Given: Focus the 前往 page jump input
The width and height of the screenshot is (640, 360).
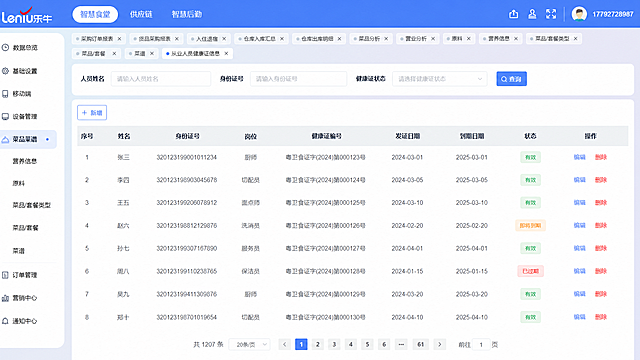Looking at the screenshot, I should pos(481,344).
